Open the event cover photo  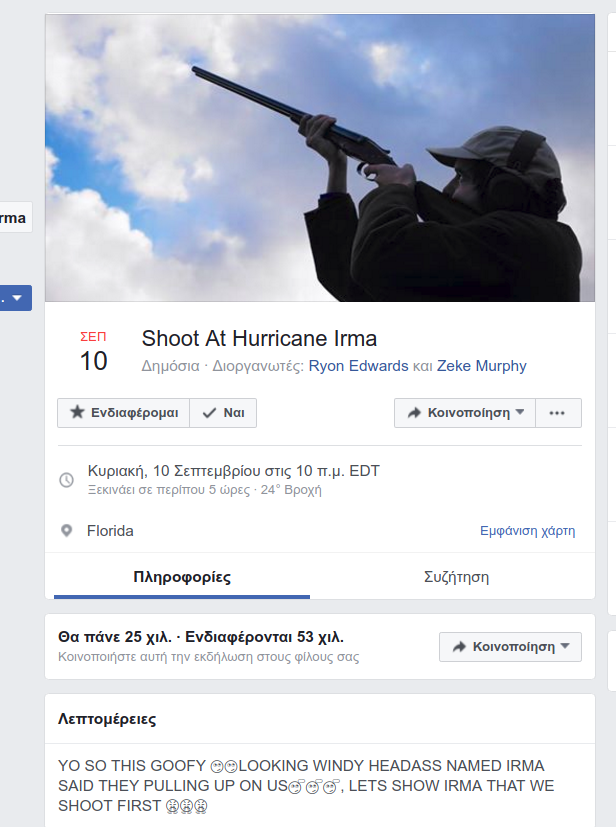coord(320,157)
